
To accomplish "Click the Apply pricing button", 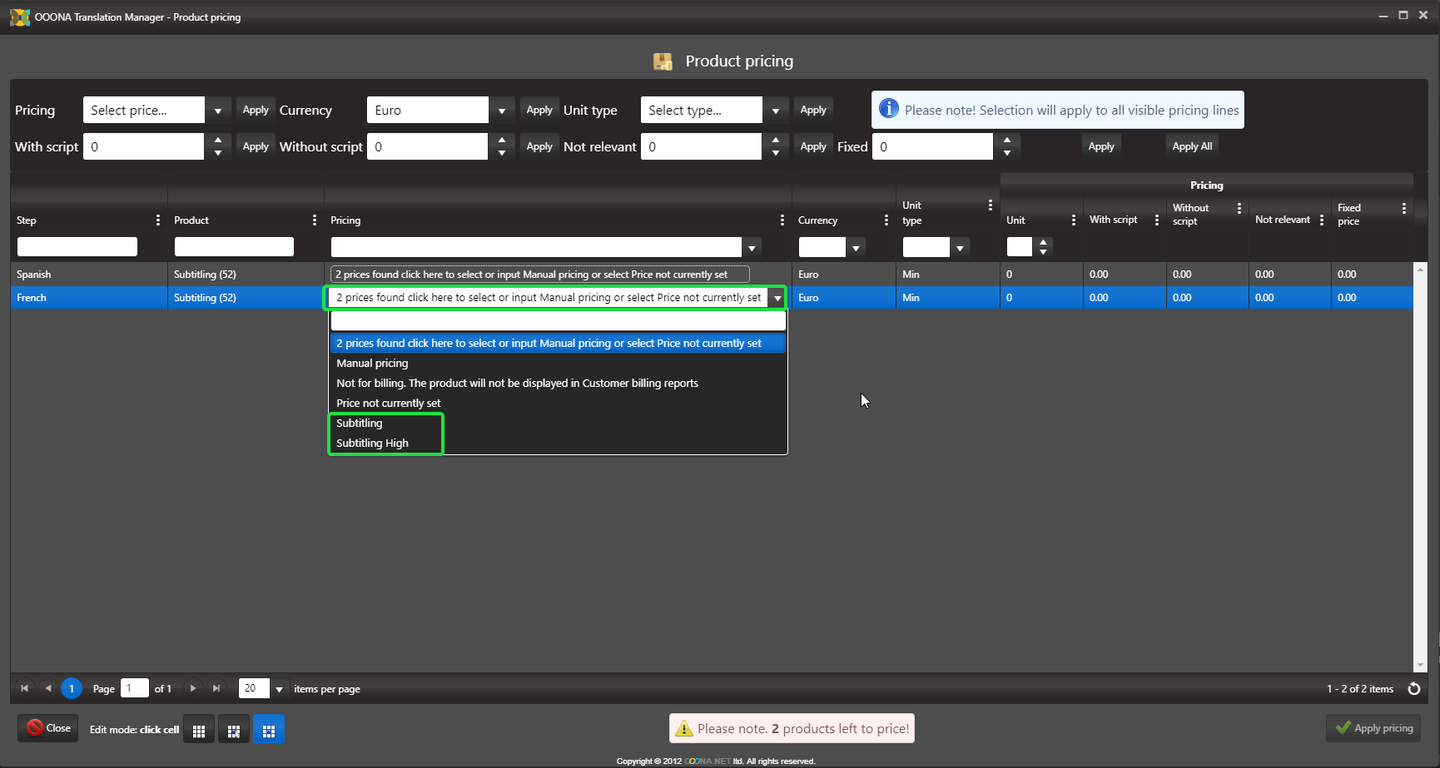I will tap(1373, 728).
